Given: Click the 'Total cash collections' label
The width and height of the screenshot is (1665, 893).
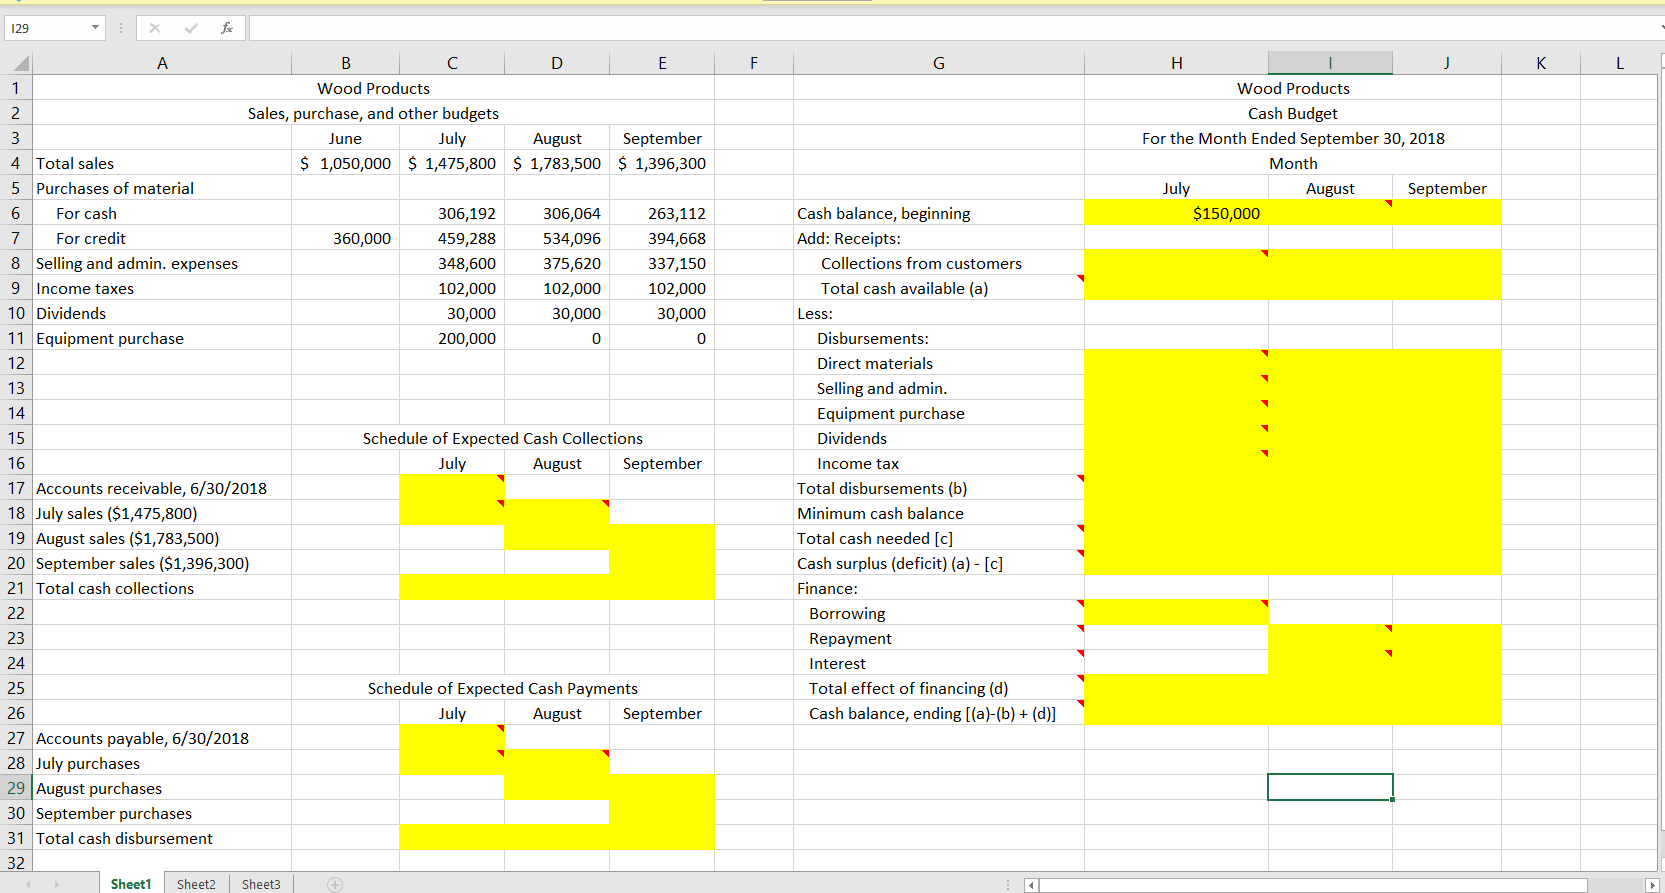Looking at the screenshot, I should coord(115,588).
